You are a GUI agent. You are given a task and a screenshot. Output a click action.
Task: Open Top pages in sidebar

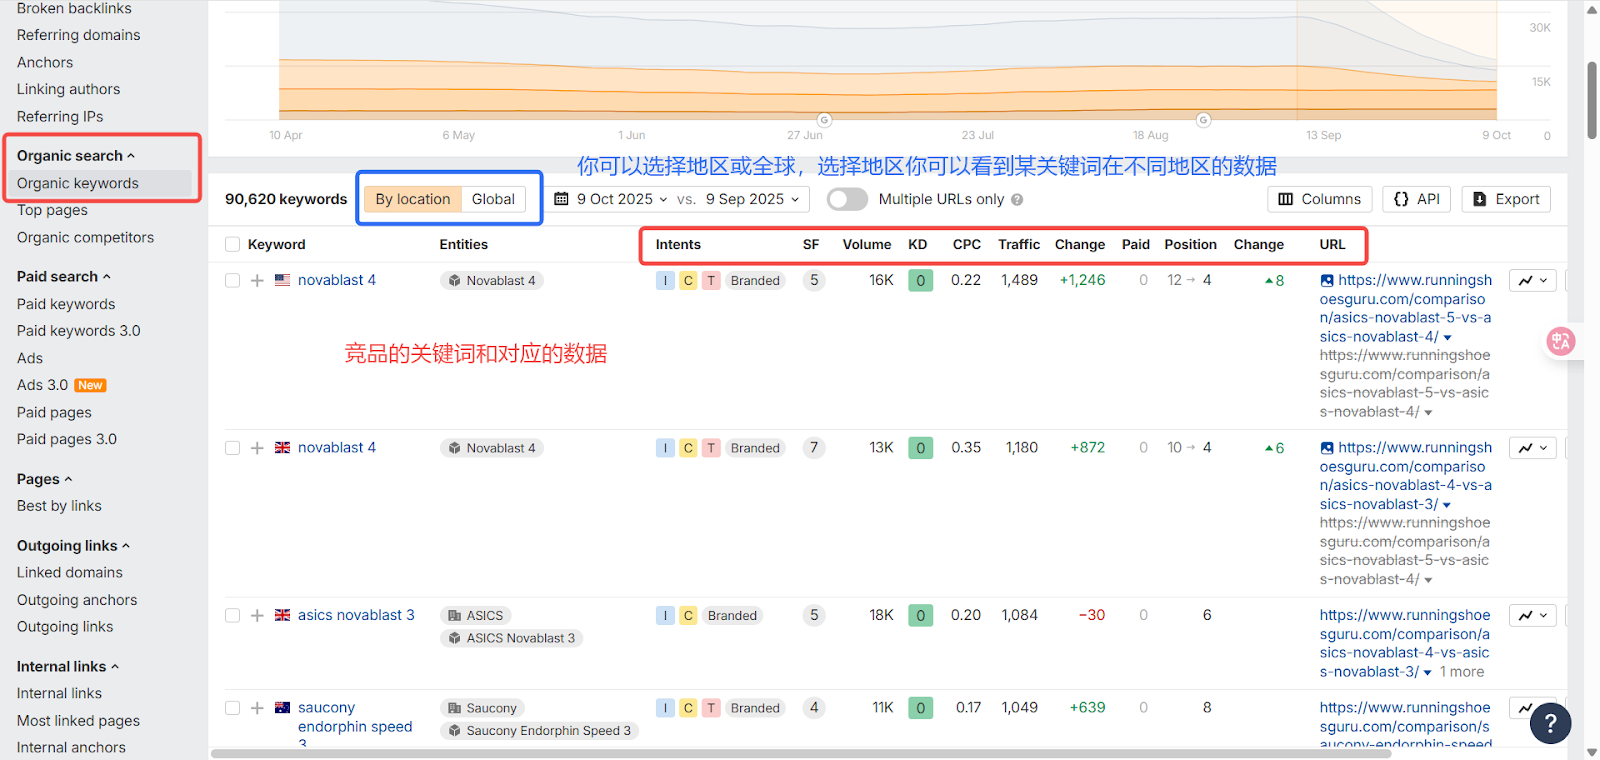[52, 210]
